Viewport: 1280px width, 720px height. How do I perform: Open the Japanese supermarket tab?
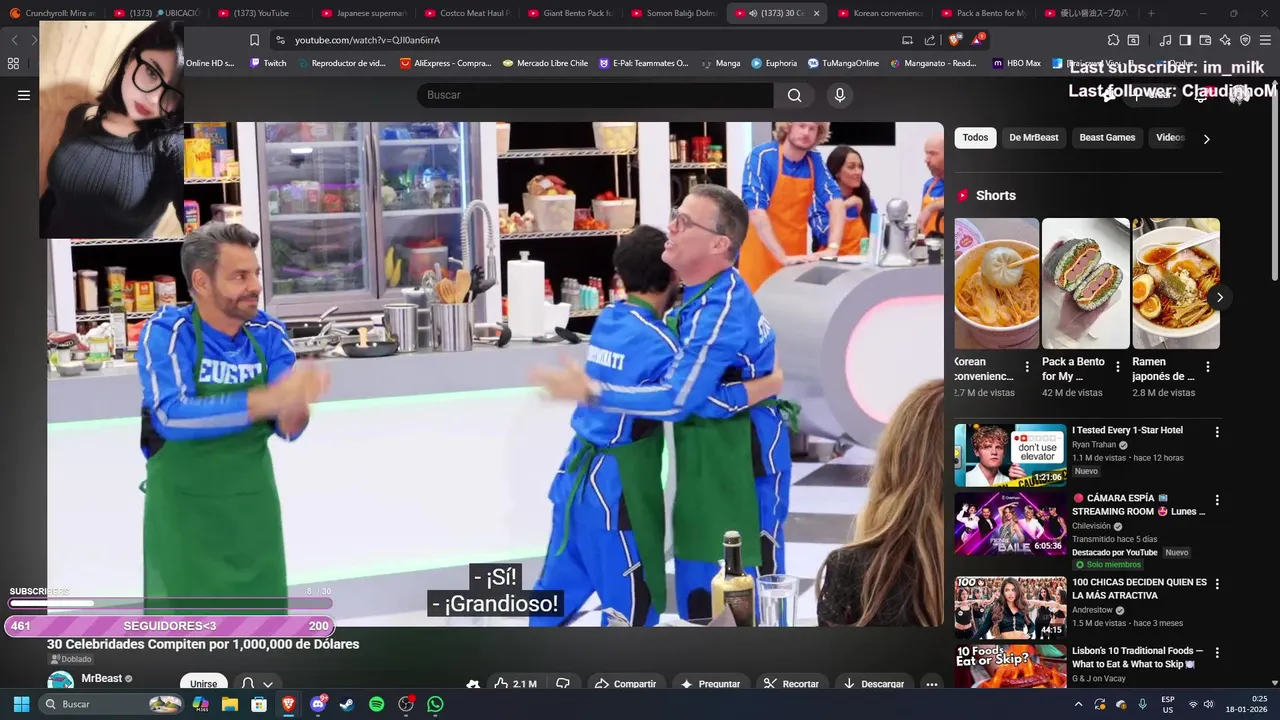click(363, 13)
